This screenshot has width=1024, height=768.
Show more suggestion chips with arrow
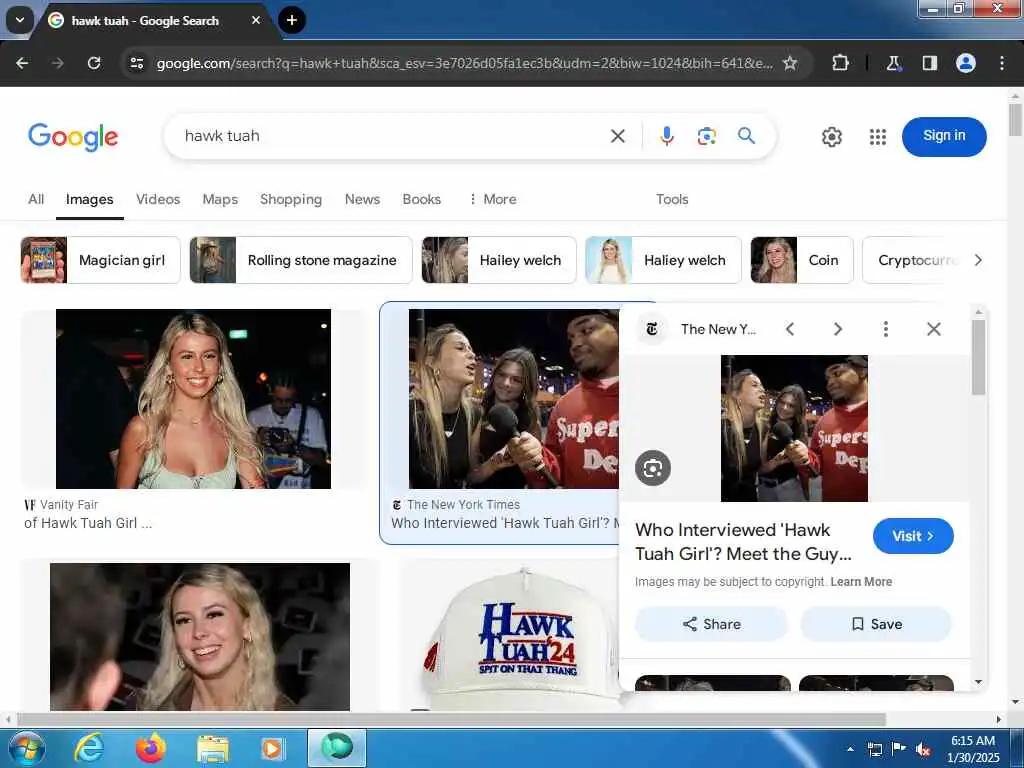[x=978, y=260]
